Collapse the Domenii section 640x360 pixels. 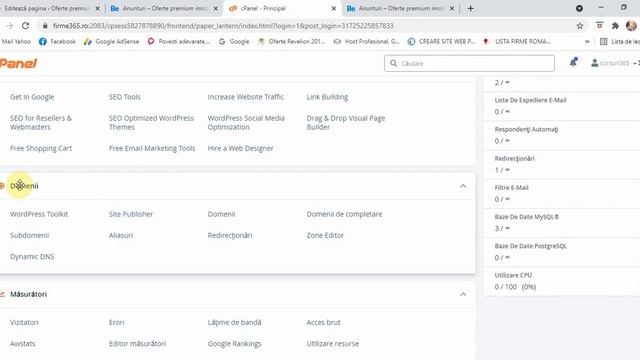tap(463, 186)
